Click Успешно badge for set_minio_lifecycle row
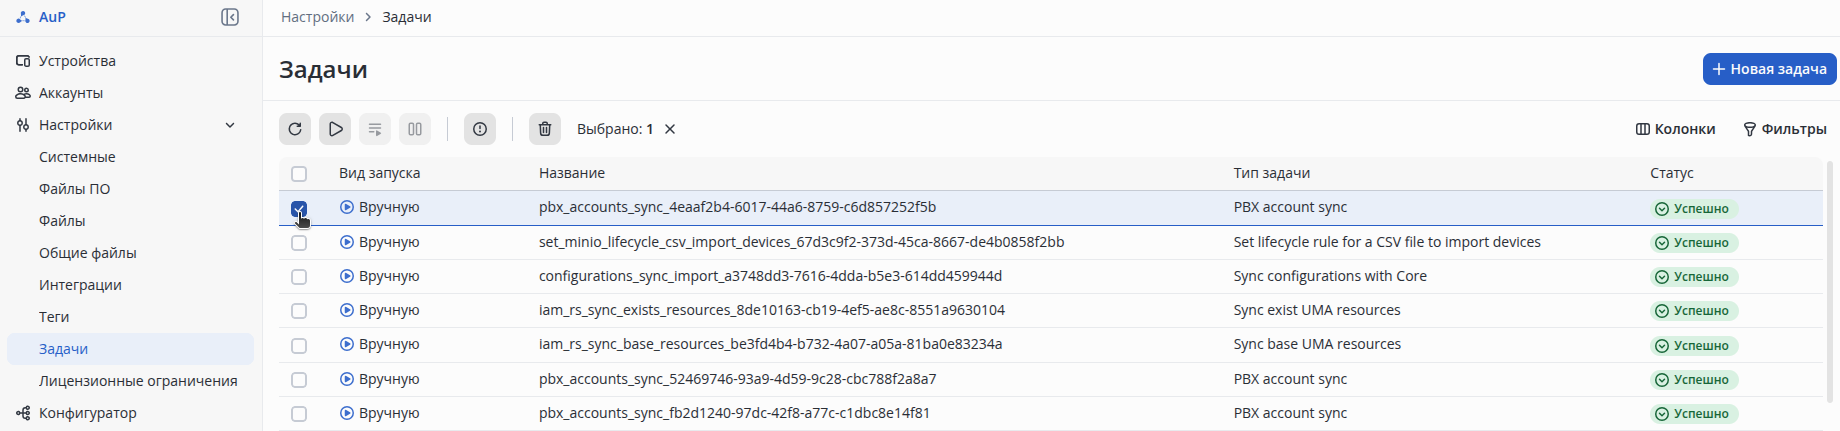Image resolution: width=1840 pixels, height=431 pixels. (x=1694, y=243)
